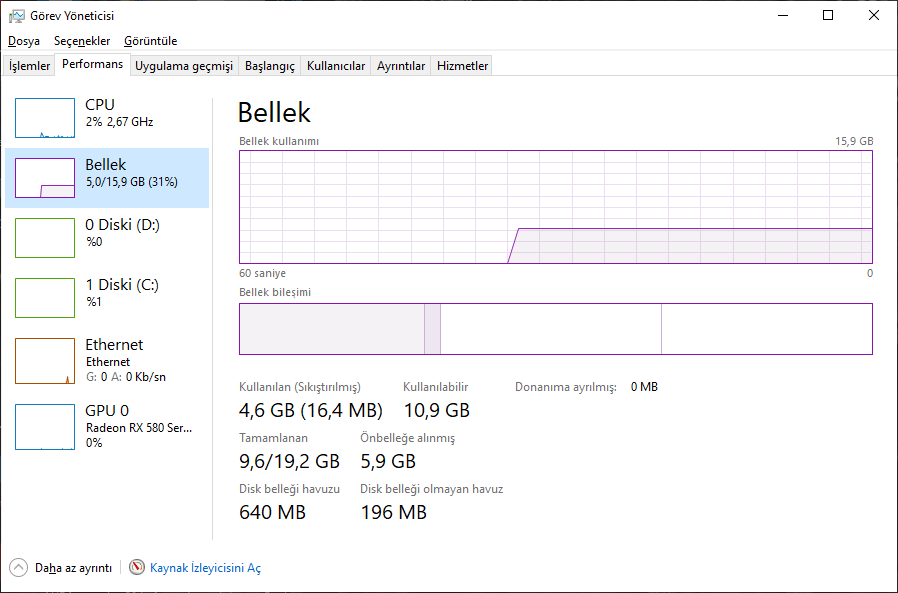Select the 0 Diski (D:) graph thumbnail
The height and width of the screenshot is (593, 898).
(x=45, y=238)
